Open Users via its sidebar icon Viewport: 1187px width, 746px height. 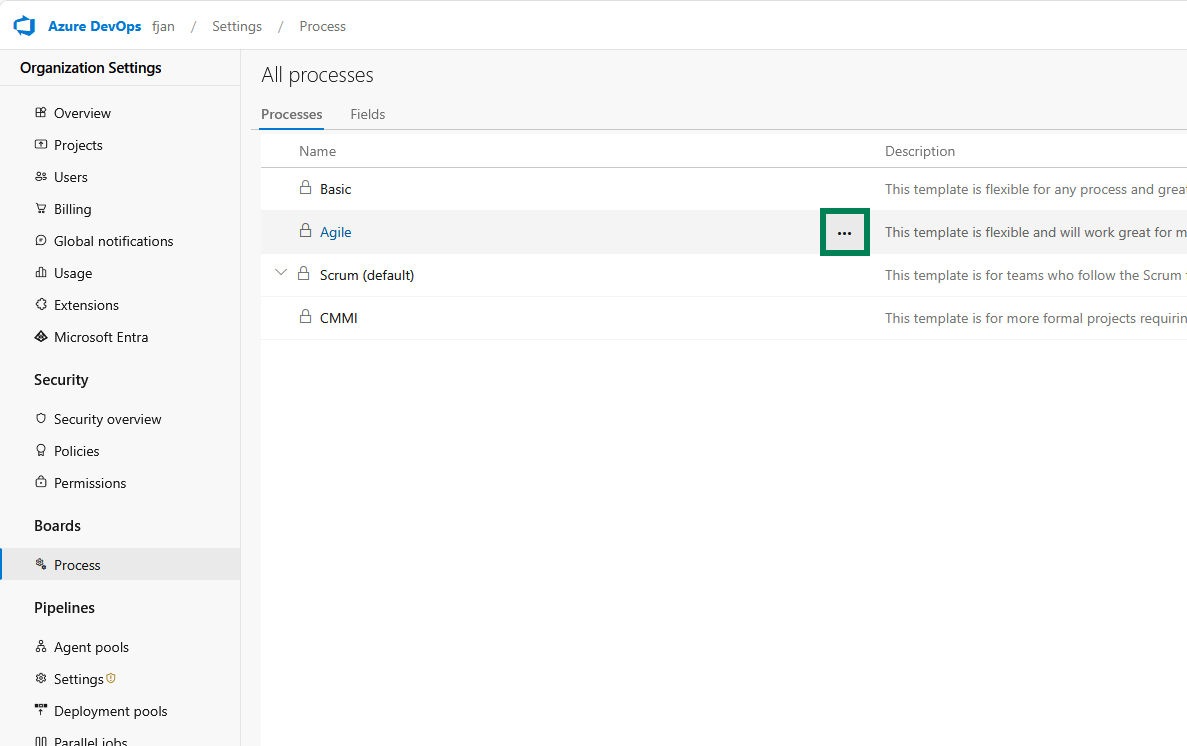click(40, 177)
